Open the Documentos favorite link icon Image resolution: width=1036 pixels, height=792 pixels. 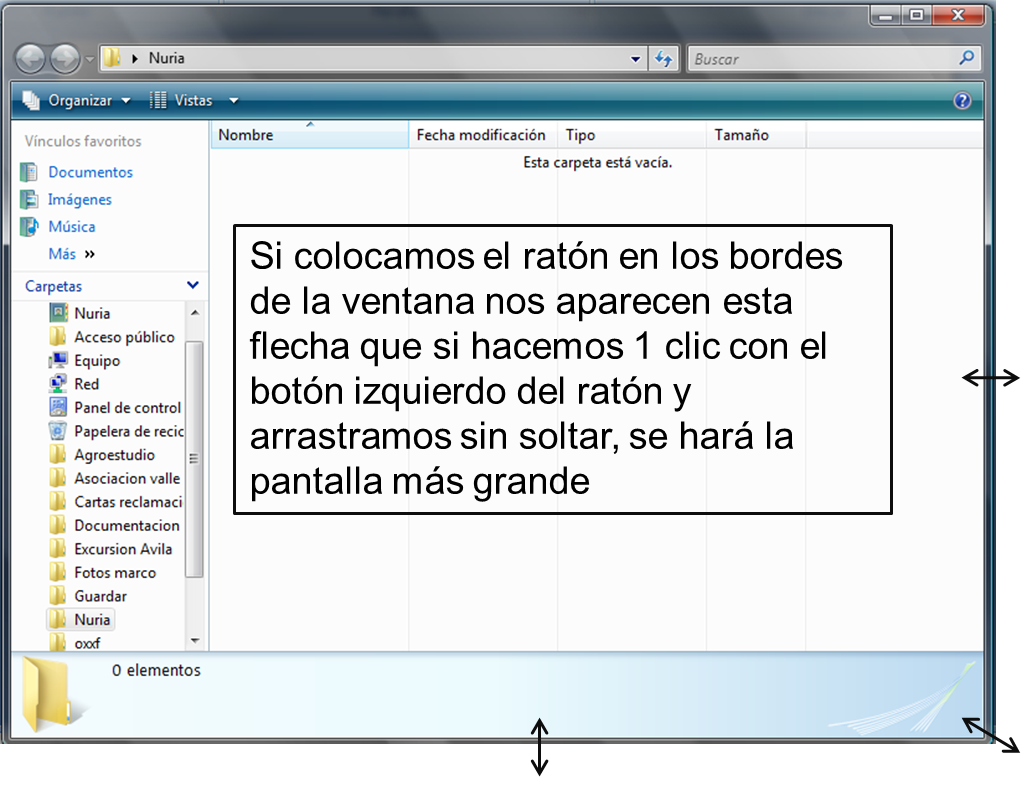click(x=30, y=172)
